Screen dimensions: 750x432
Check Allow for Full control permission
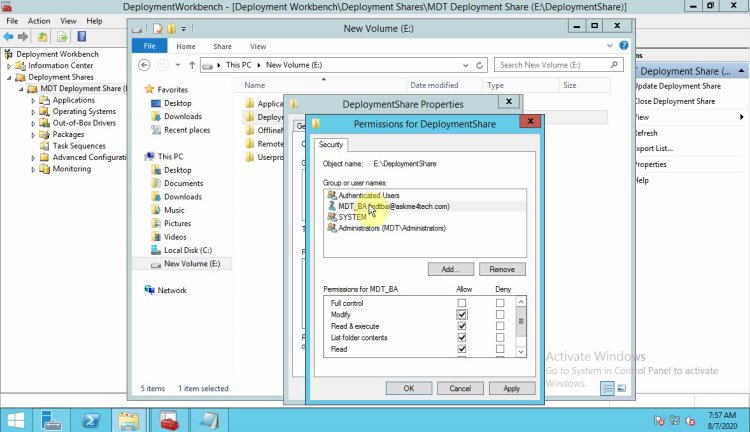462,302
